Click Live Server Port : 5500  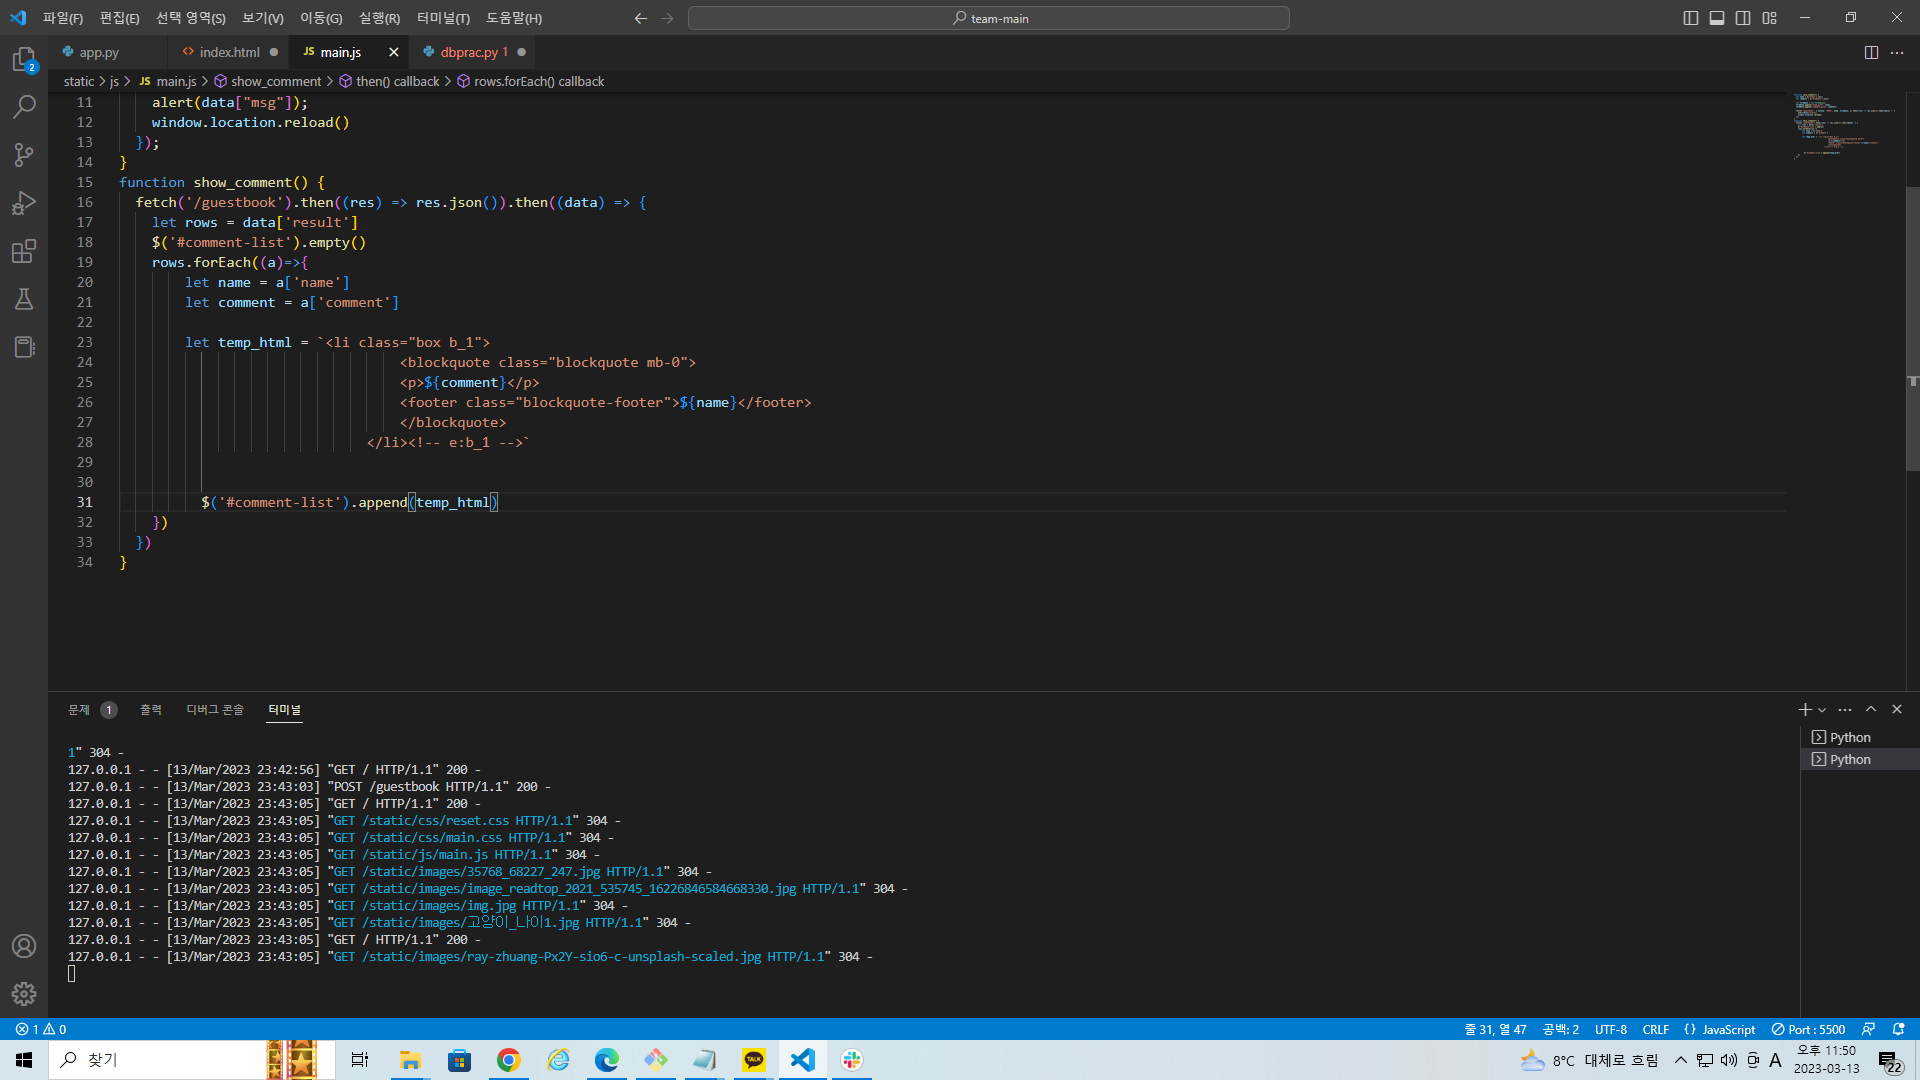tap(1808, 1029)
